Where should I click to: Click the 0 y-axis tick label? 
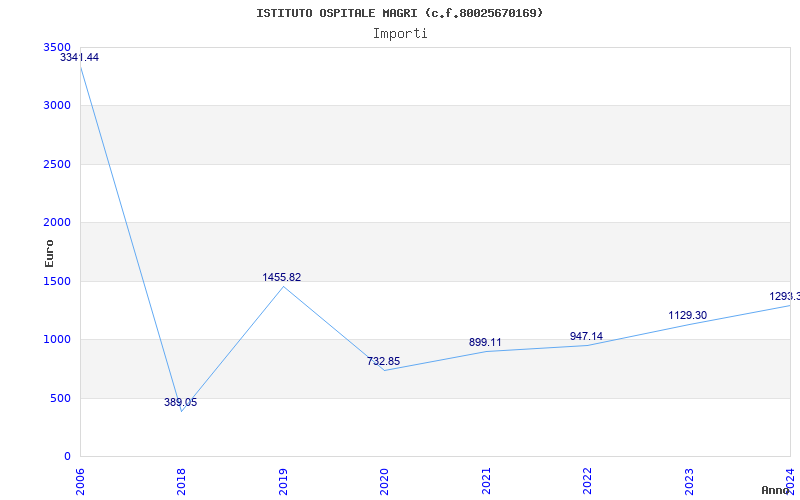(x=67, y=457)
